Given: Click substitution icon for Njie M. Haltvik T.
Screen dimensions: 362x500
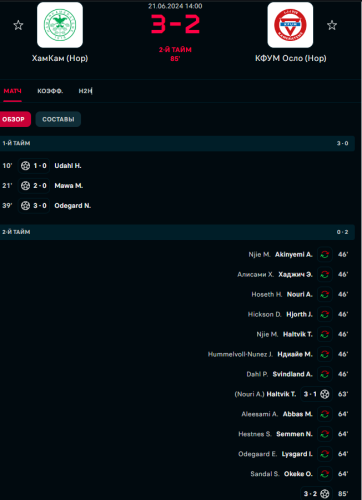Looking at the screenshot, I should tap(325, 334).
